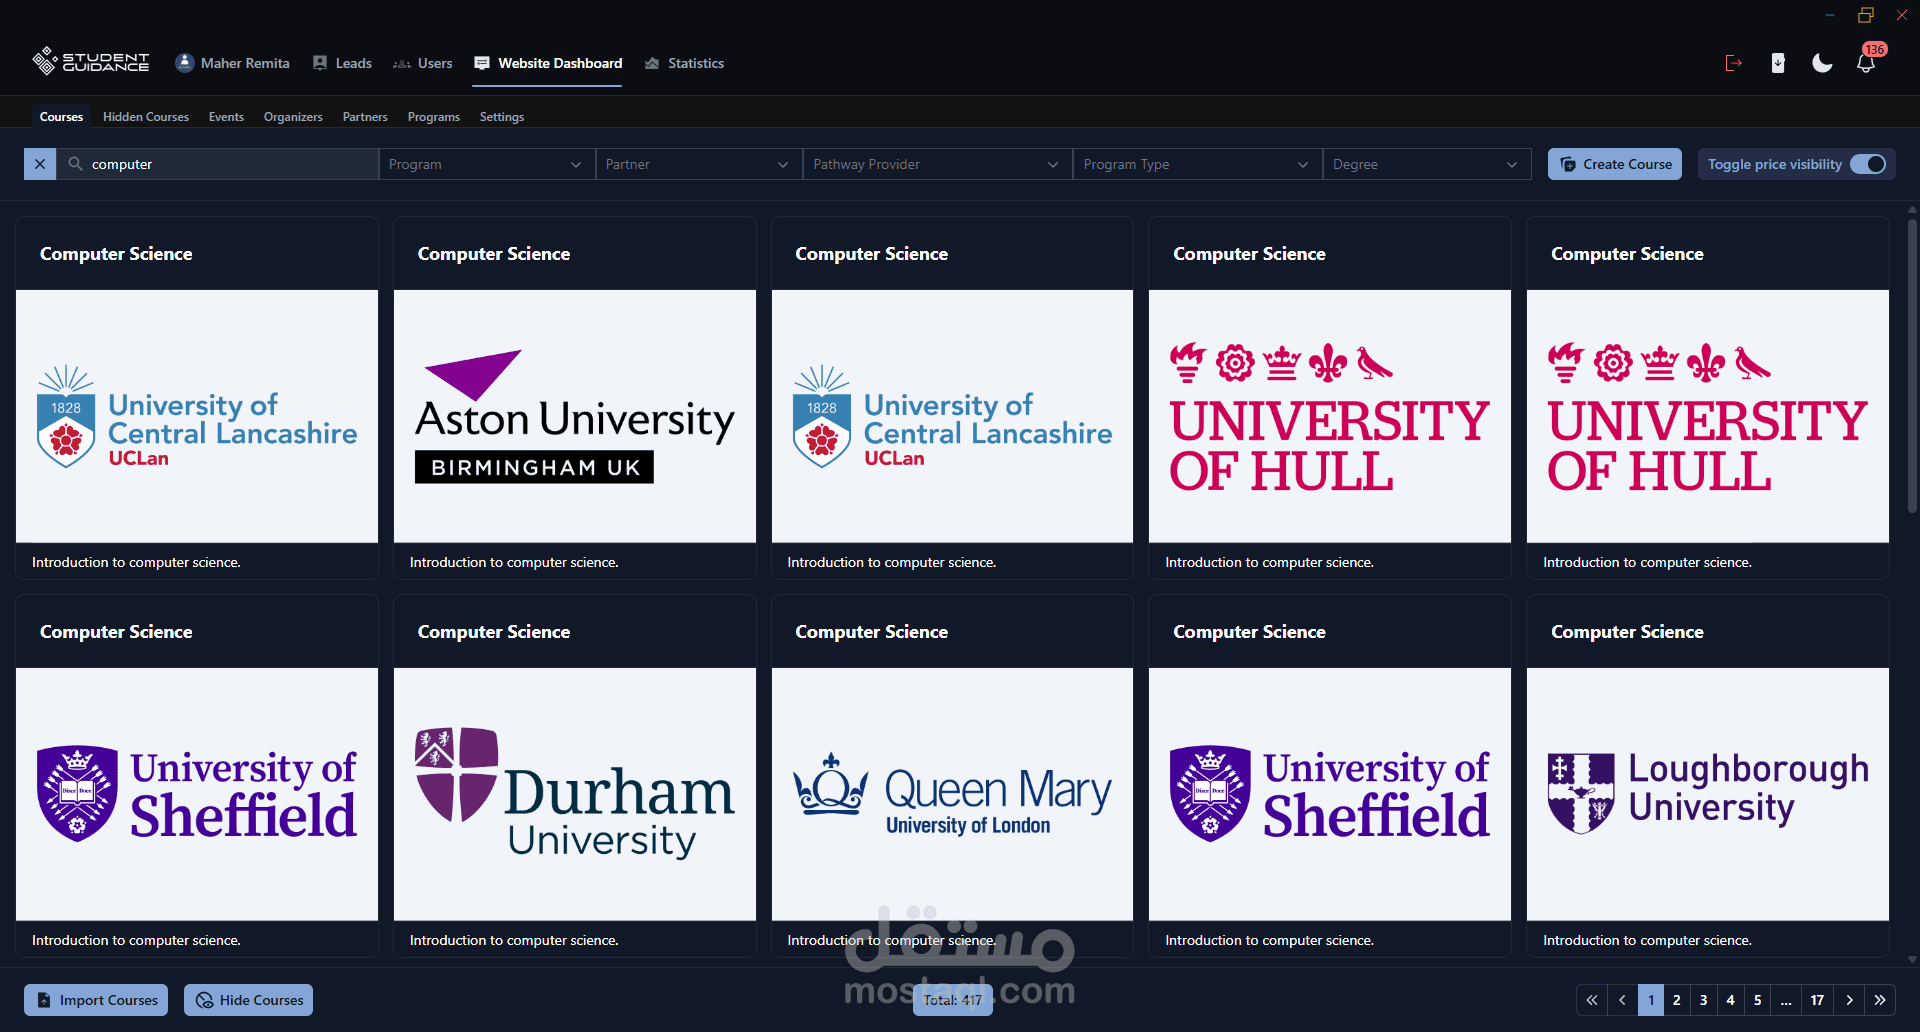The height and width of the screenshot is (1032, 1920).
Task: Open the Queen Mary University course card
Action: [x=952, y=776]
